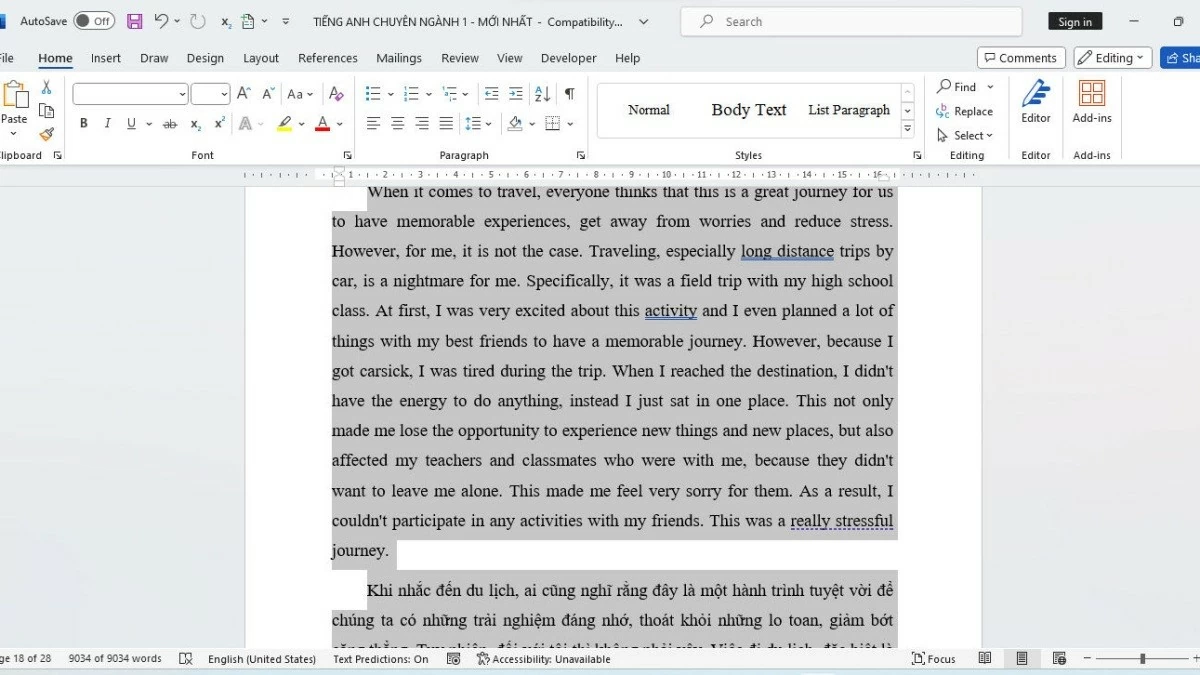
Task: Apply bullet list formatting
Action: click(373, 94)
